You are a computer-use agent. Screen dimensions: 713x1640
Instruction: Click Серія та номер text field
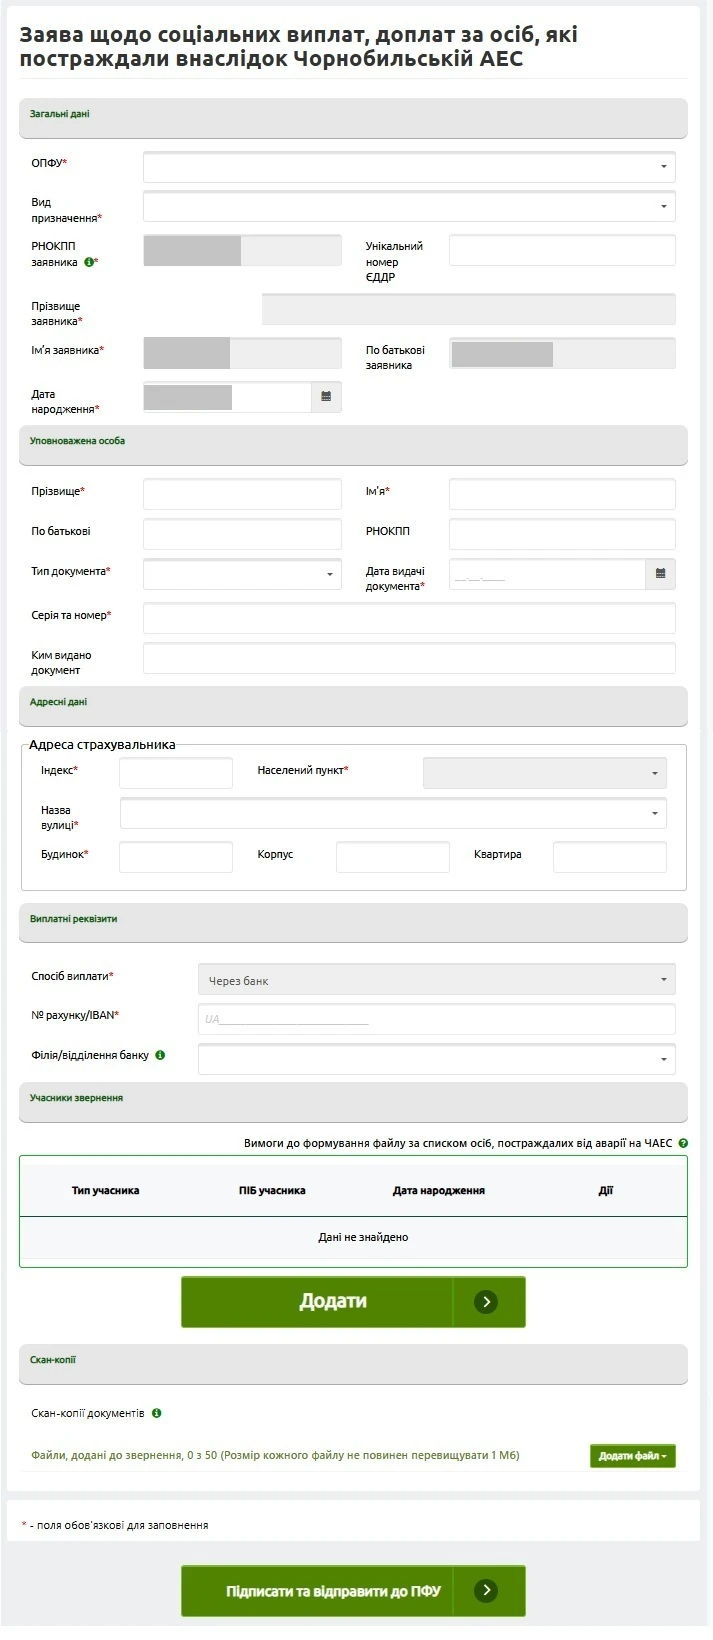click(x=409, y=618)
